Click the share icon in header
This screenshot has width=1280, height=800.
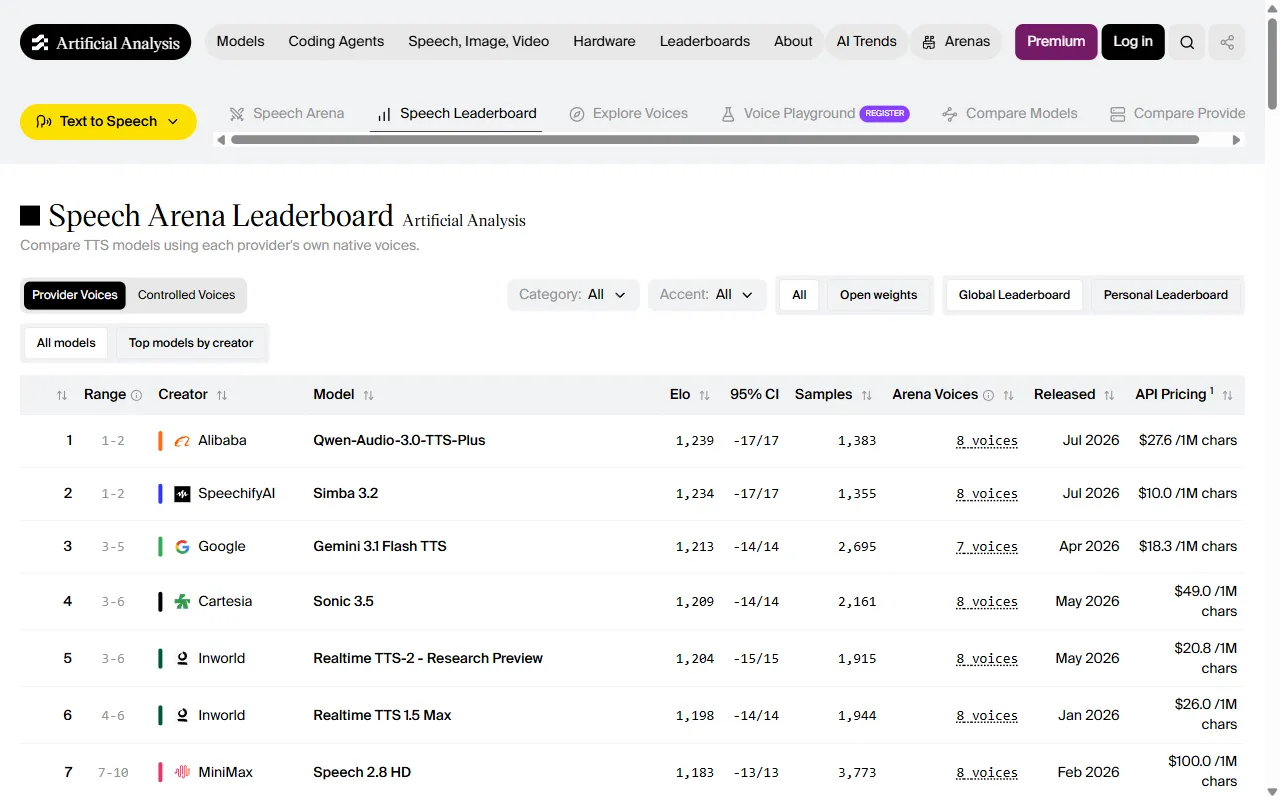pos(1227,42)
